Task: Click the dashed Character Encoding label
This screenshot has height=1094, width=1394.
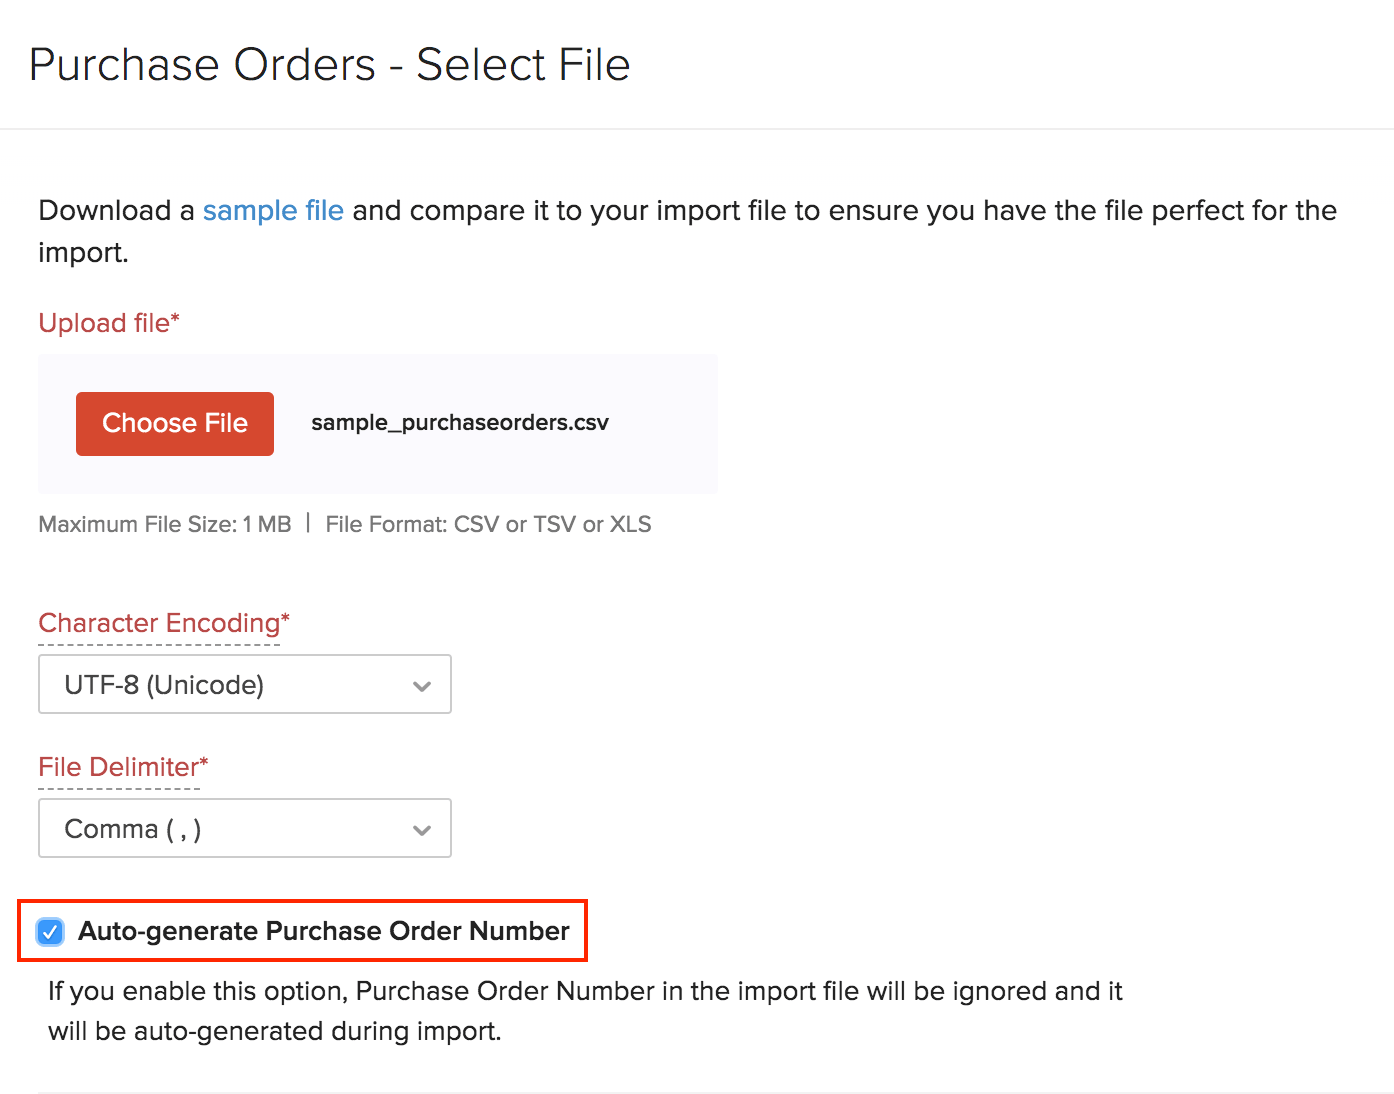Action: [163, 622]
